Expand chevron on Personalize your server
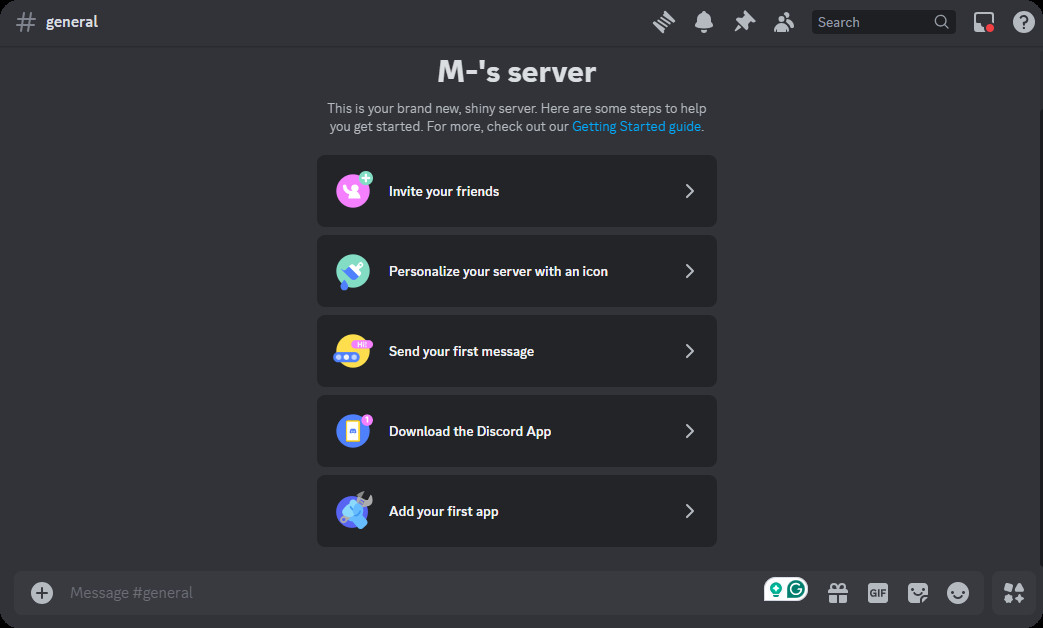 690,271
